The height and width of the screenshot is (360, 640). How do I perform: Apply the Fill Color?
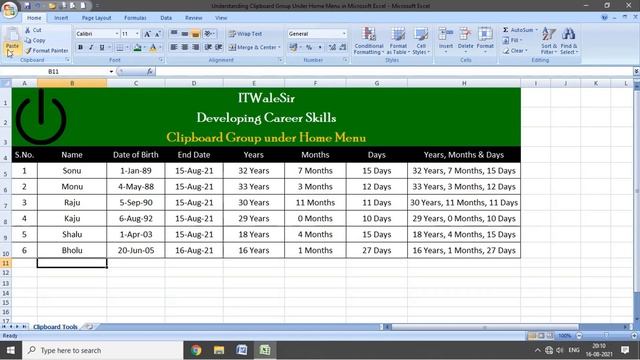(138, 48)
